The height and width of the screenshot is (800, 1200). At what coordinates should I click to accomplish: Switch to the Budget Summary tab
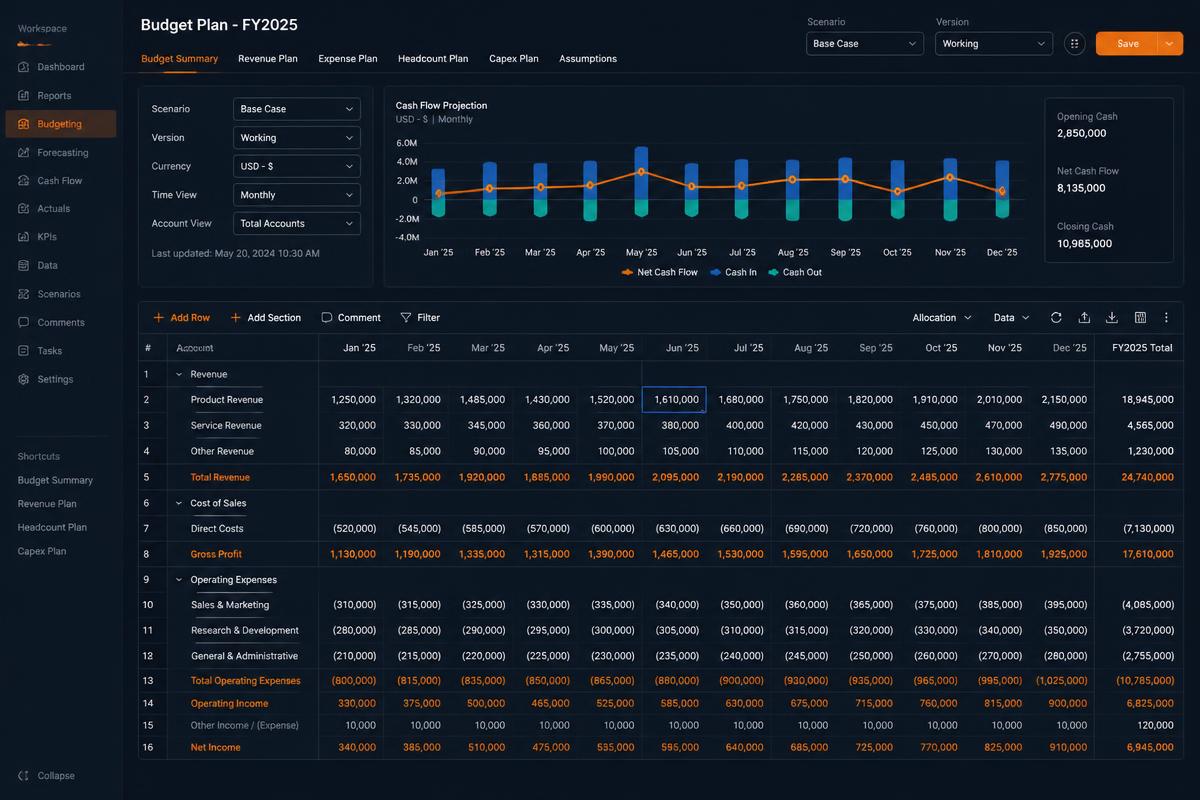coord(179,59)
